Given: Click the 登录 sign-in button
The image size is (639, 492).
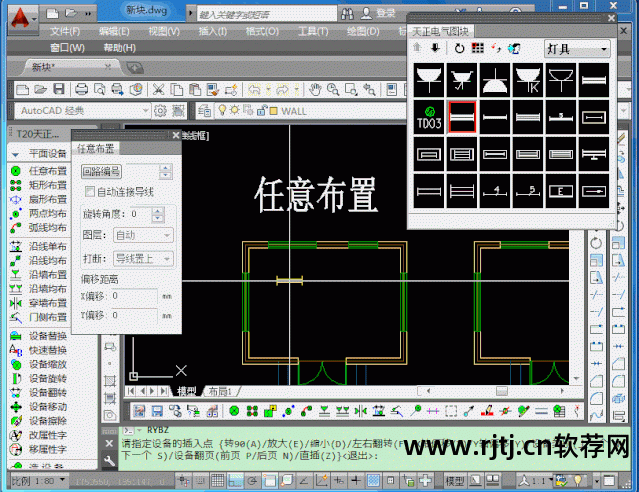Looking at the screenshot, I should point(378,13).
